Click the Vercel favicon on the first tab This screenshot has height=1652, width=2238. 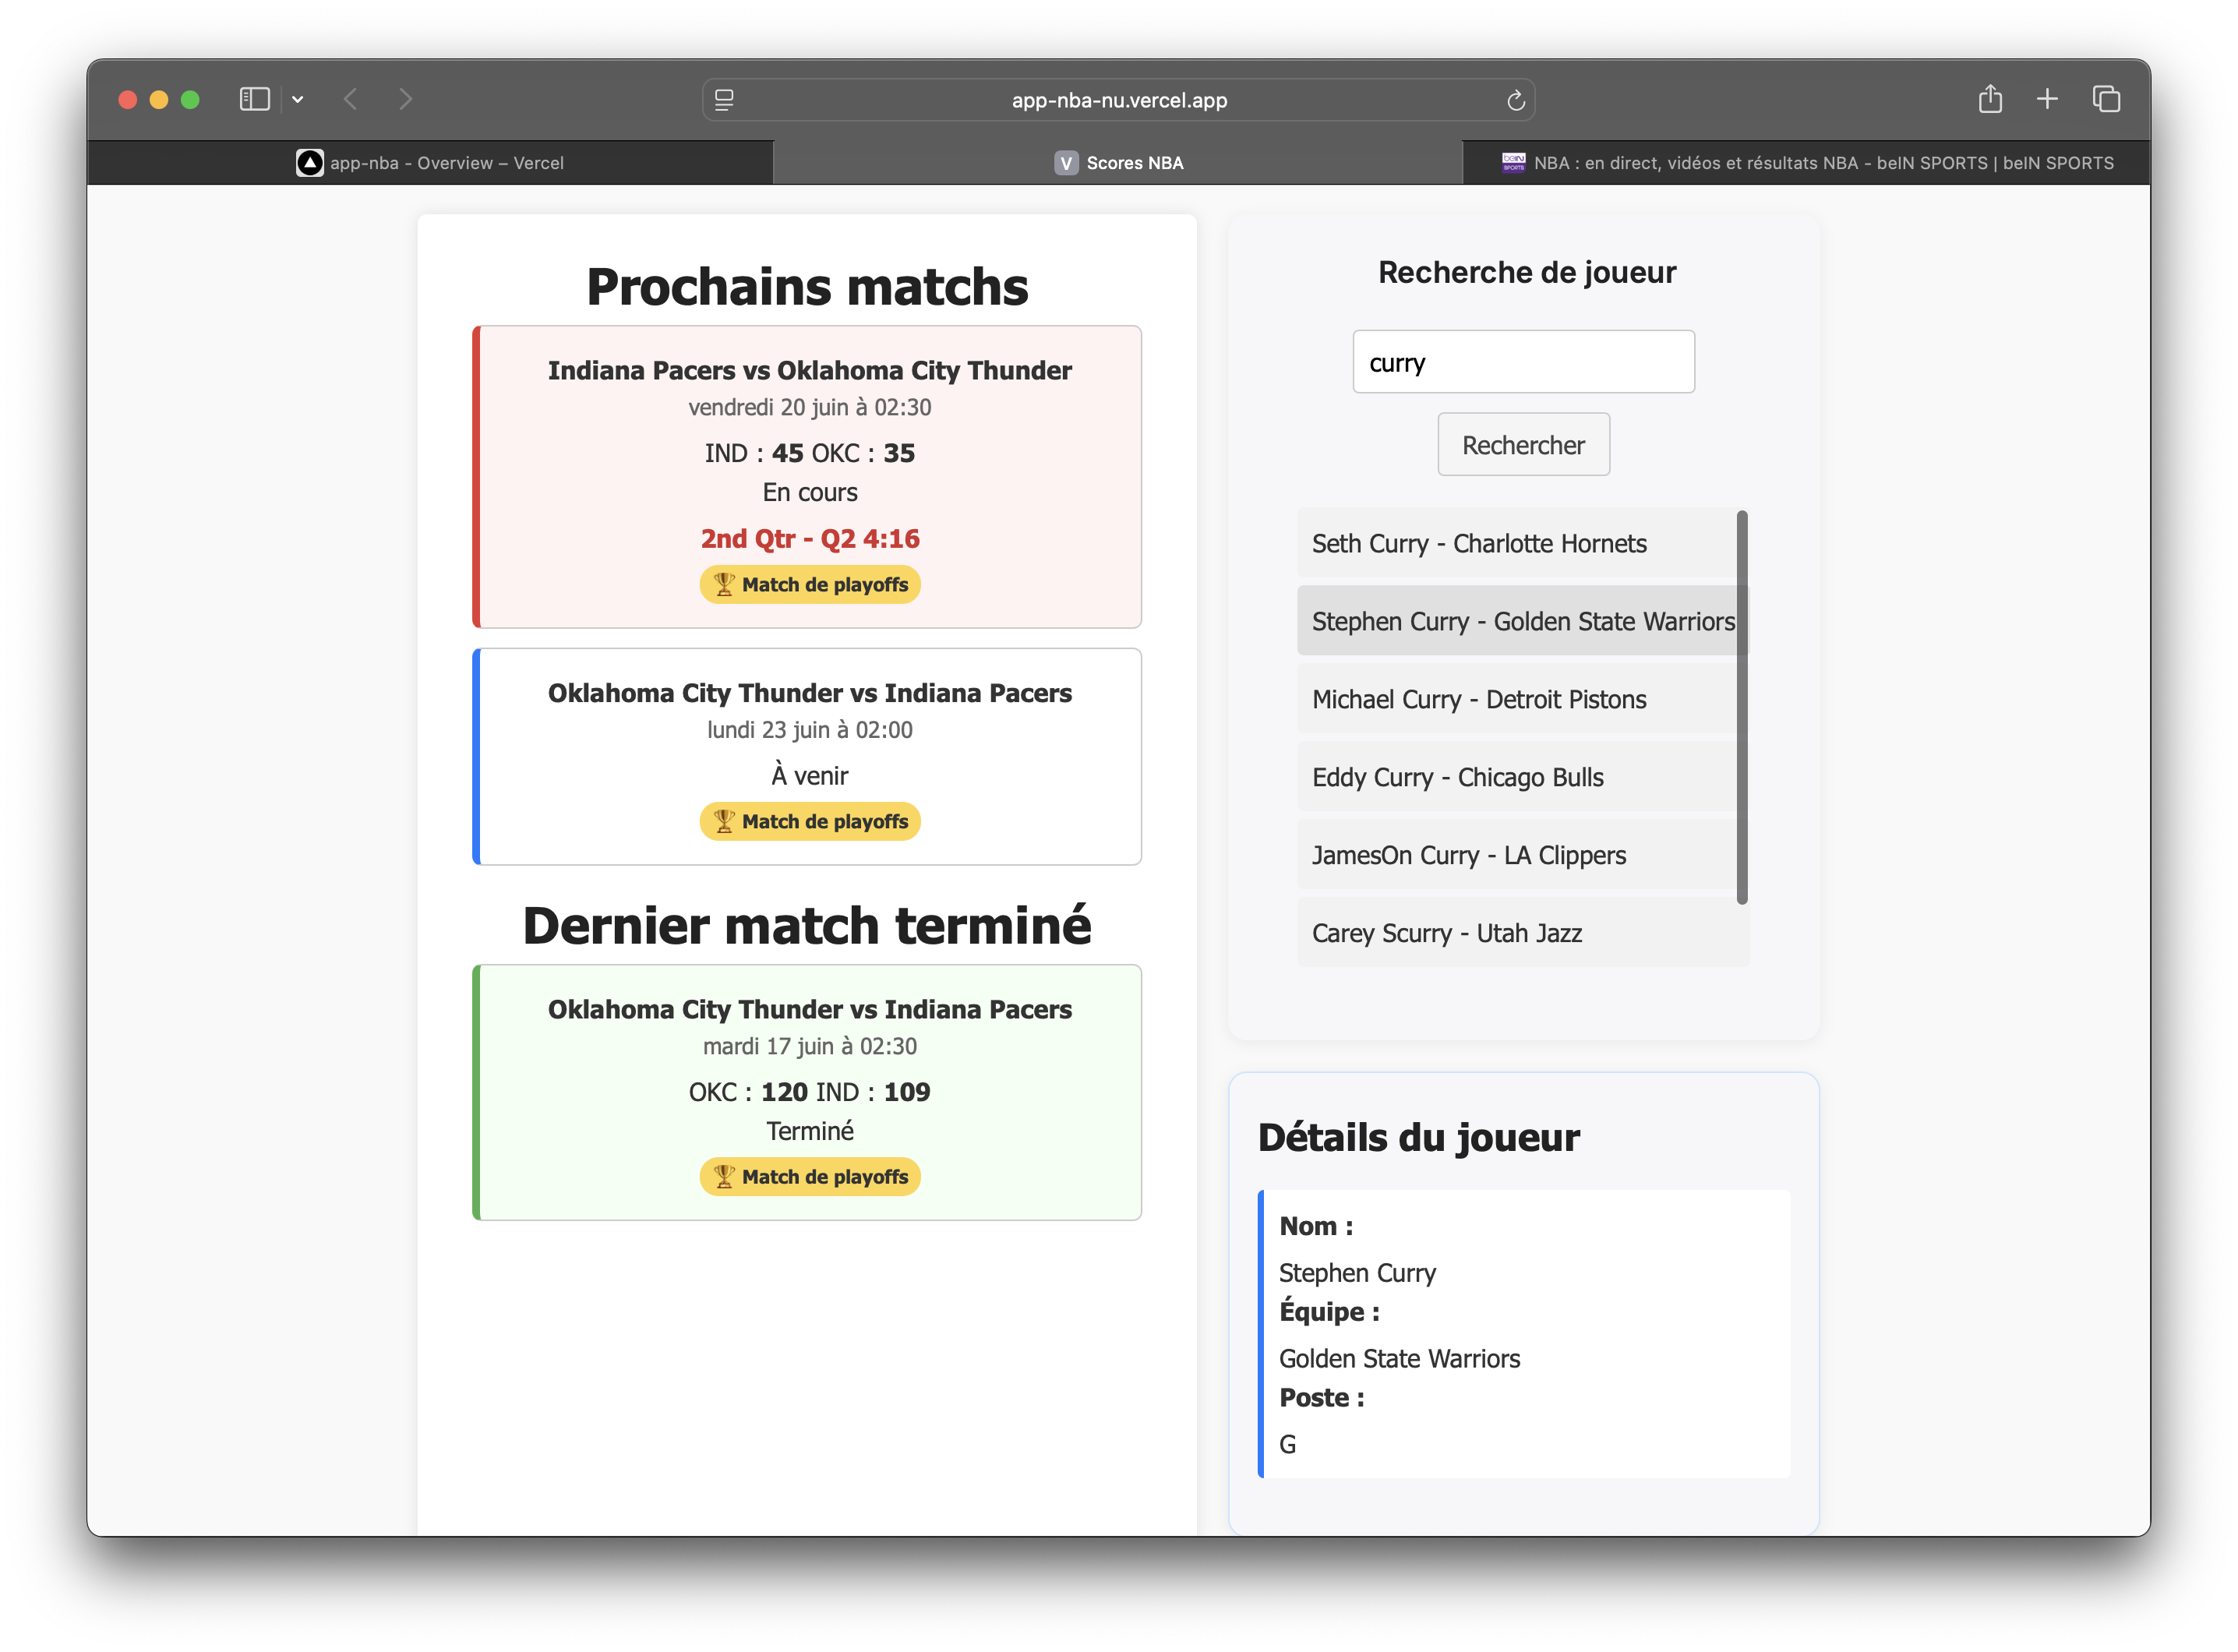click(x=310, y=162)
